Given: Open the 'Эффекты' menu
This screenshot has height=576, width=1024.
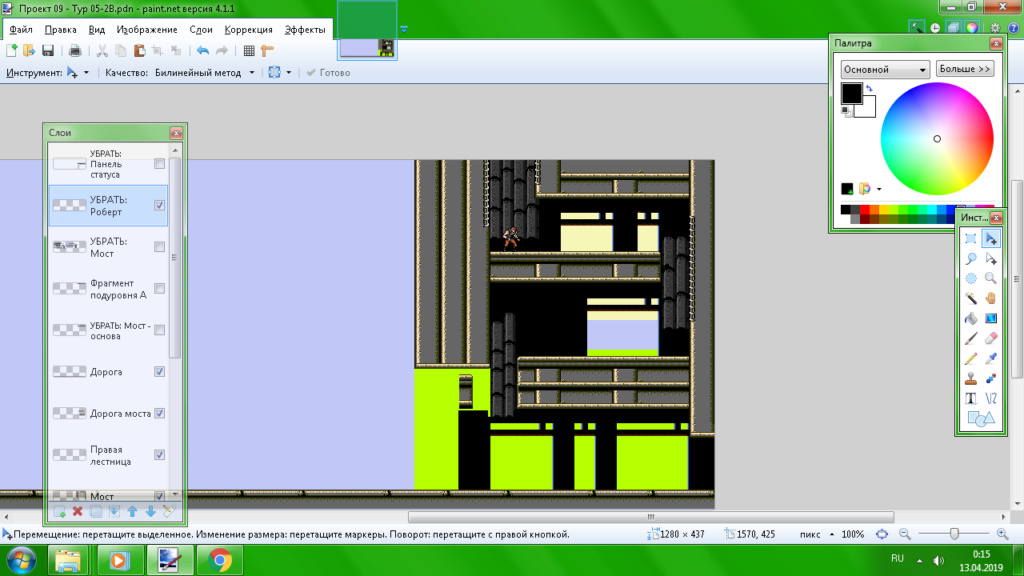Looking at the screenshot, I should [305, 29].
